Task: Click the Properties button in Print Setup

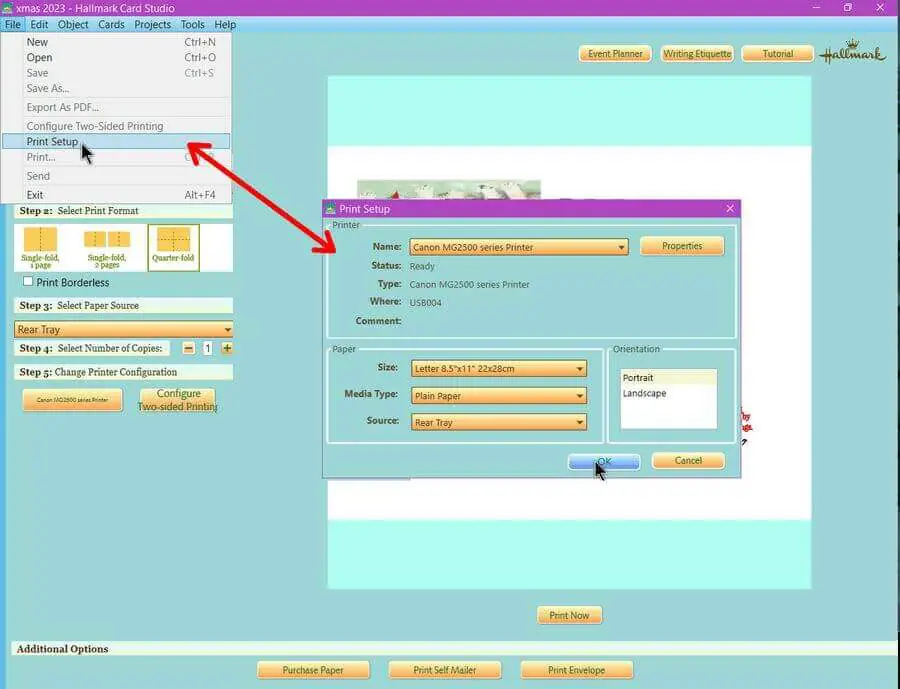Action: [x=682, y=246]
